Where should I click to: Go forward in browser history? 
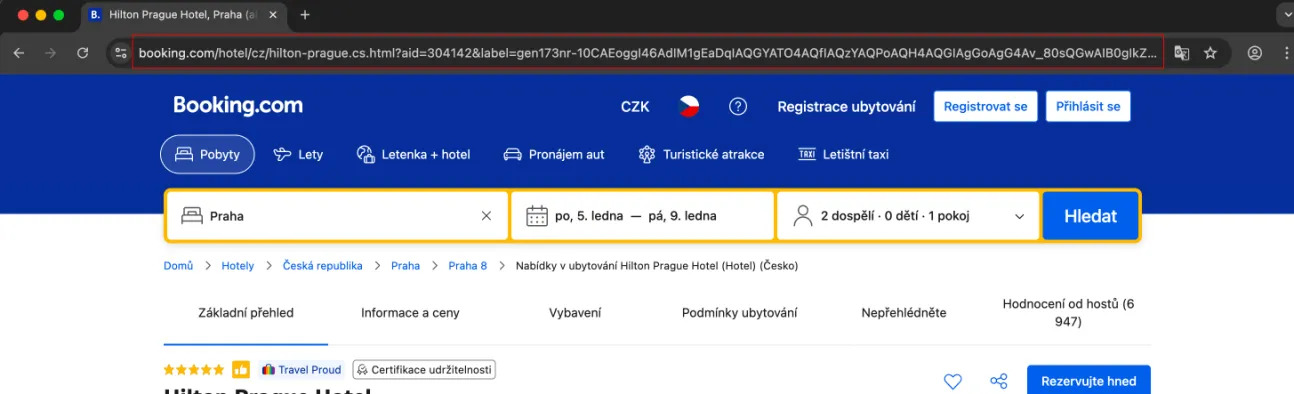[x=50, y=53]
